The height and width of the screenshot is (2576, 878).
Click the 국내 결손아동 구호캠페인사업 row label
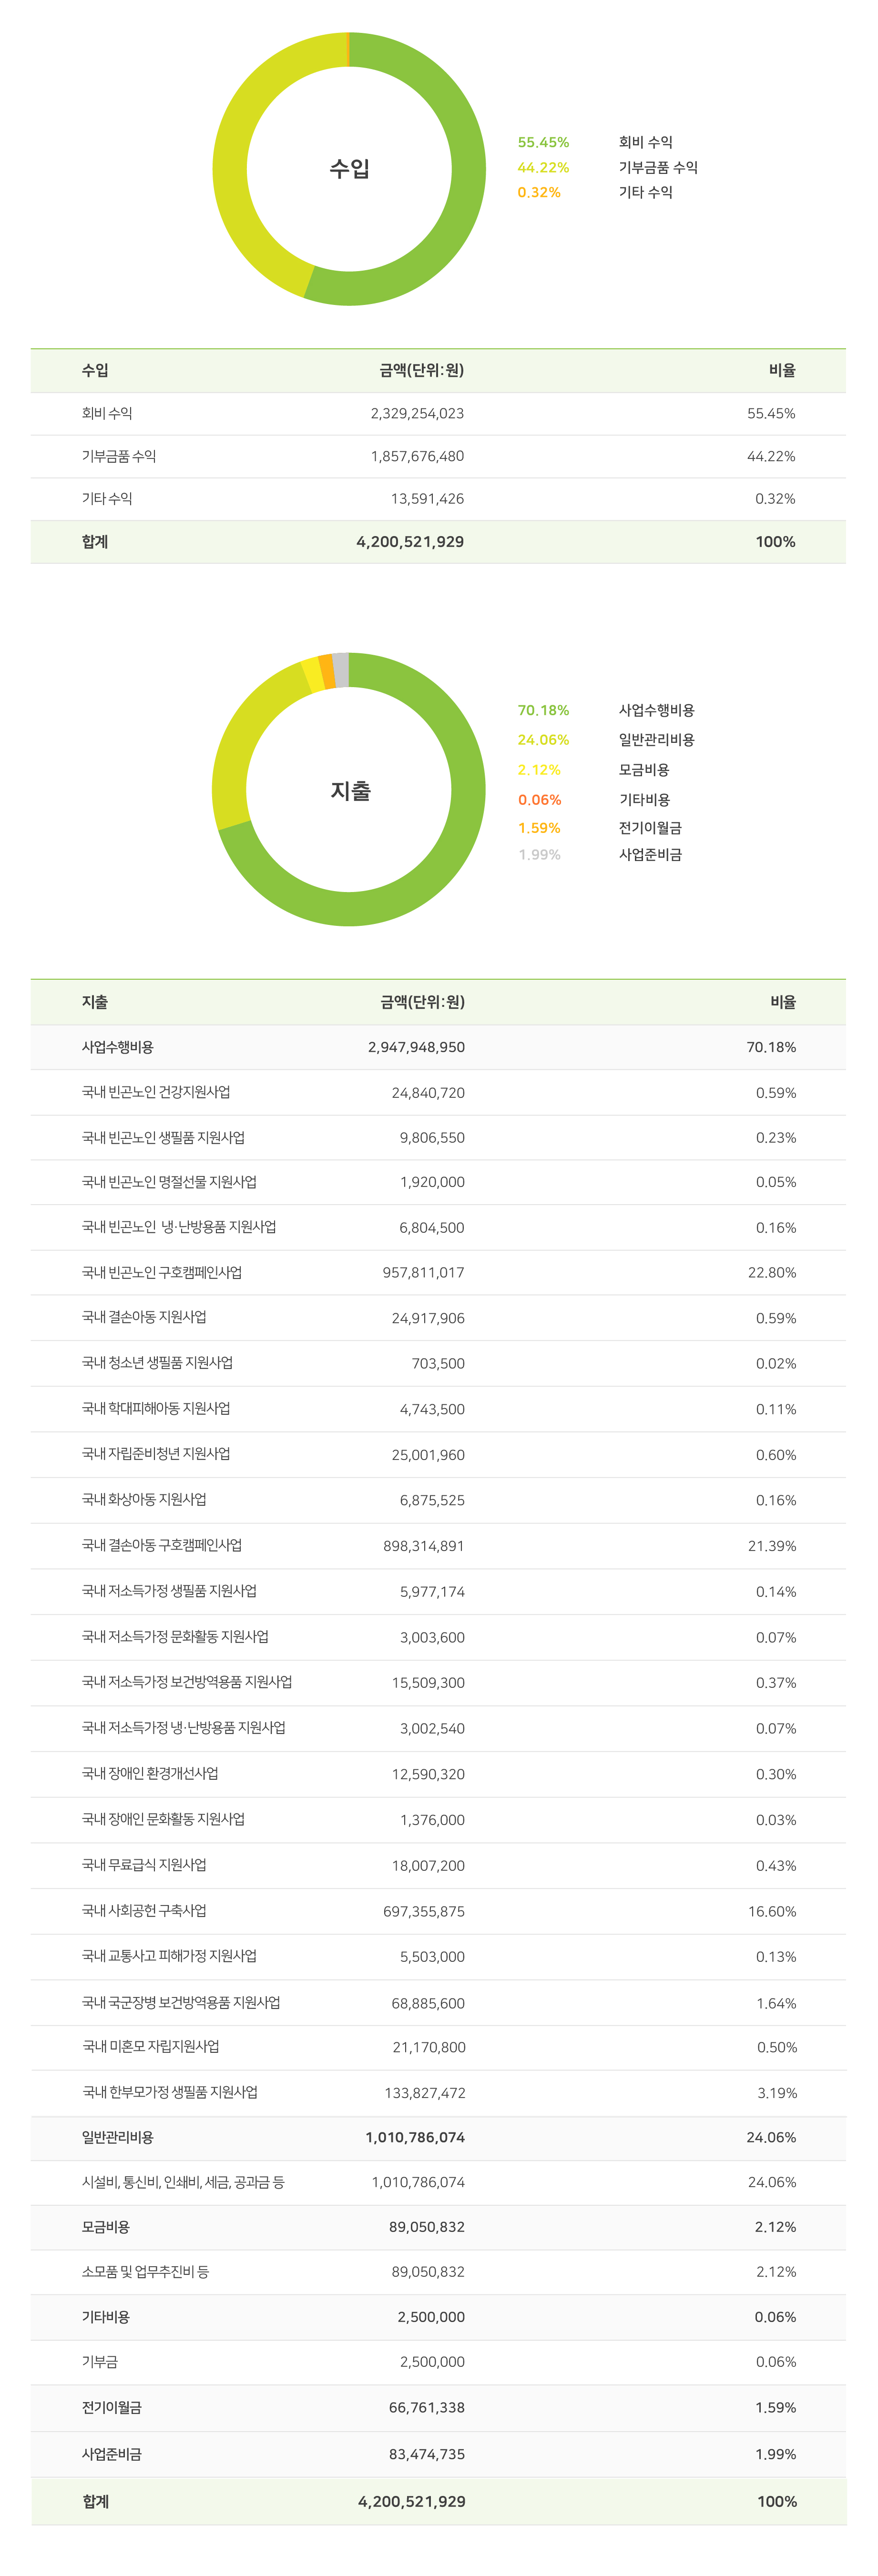[162, 1545]
